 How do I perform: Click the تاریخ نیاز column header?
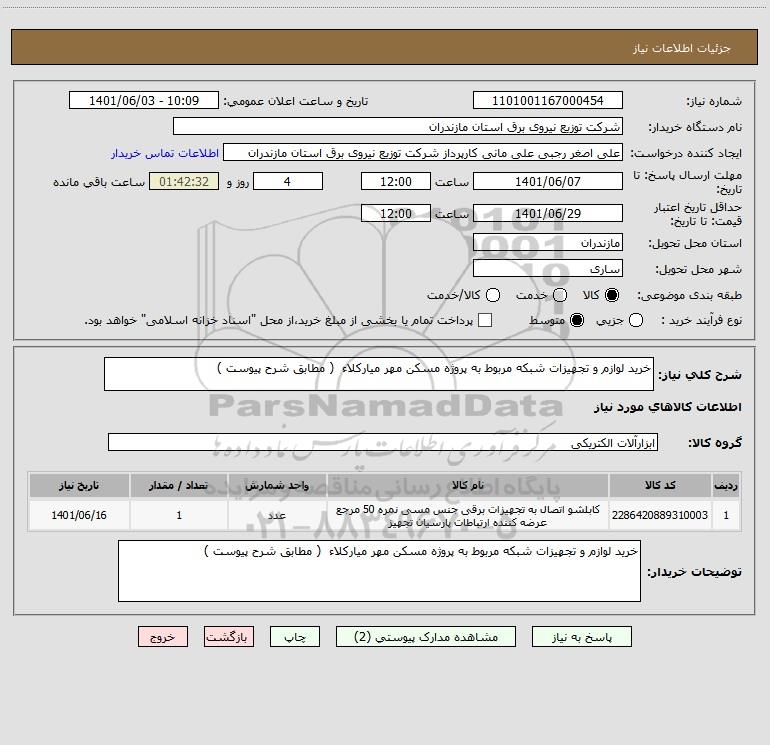pos(79,485)
